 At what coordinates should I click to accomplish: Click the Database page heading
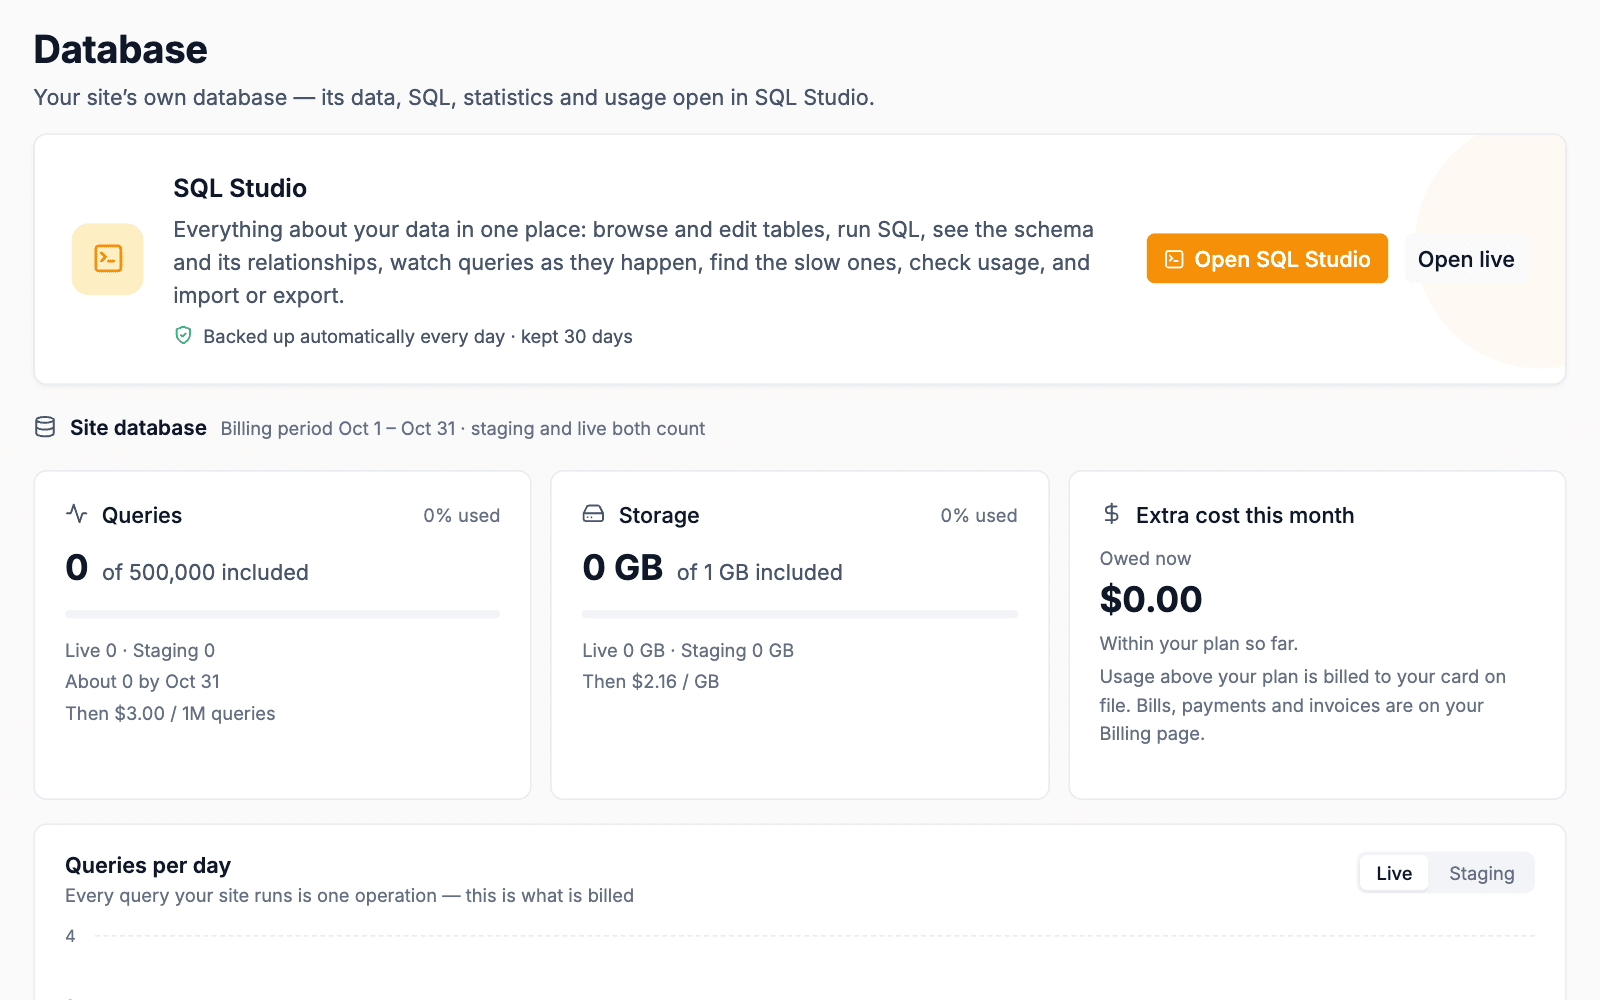pos(121,49)
